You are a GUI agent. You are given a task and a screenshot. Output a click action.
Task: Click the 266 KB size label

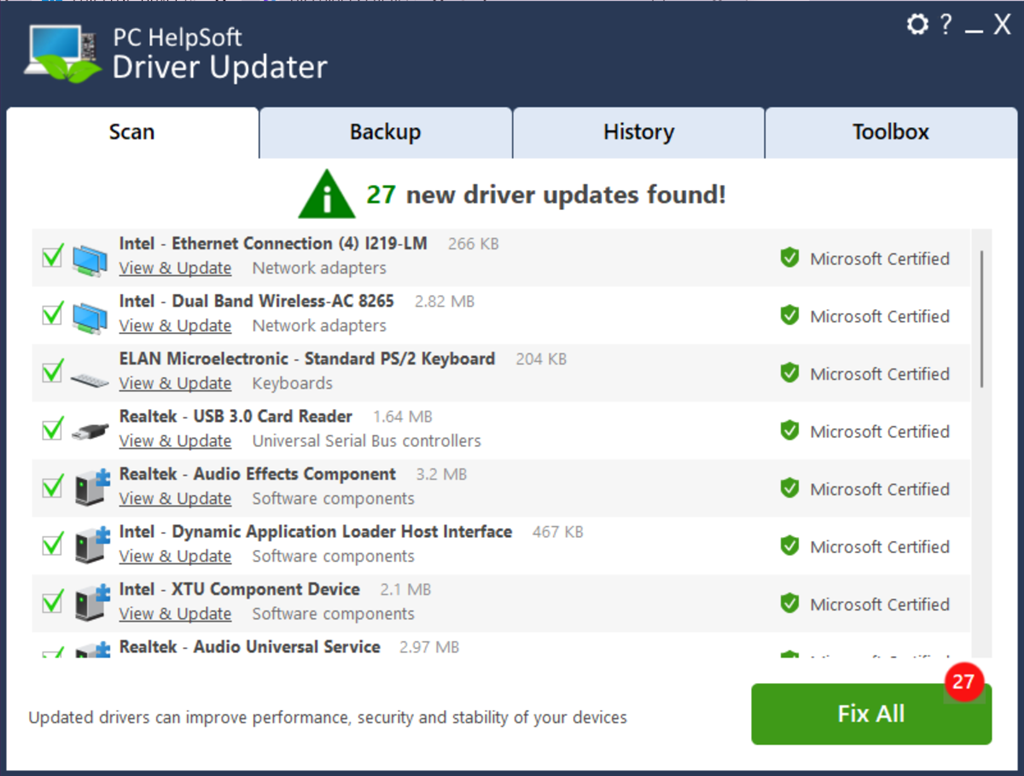point(473,244)
